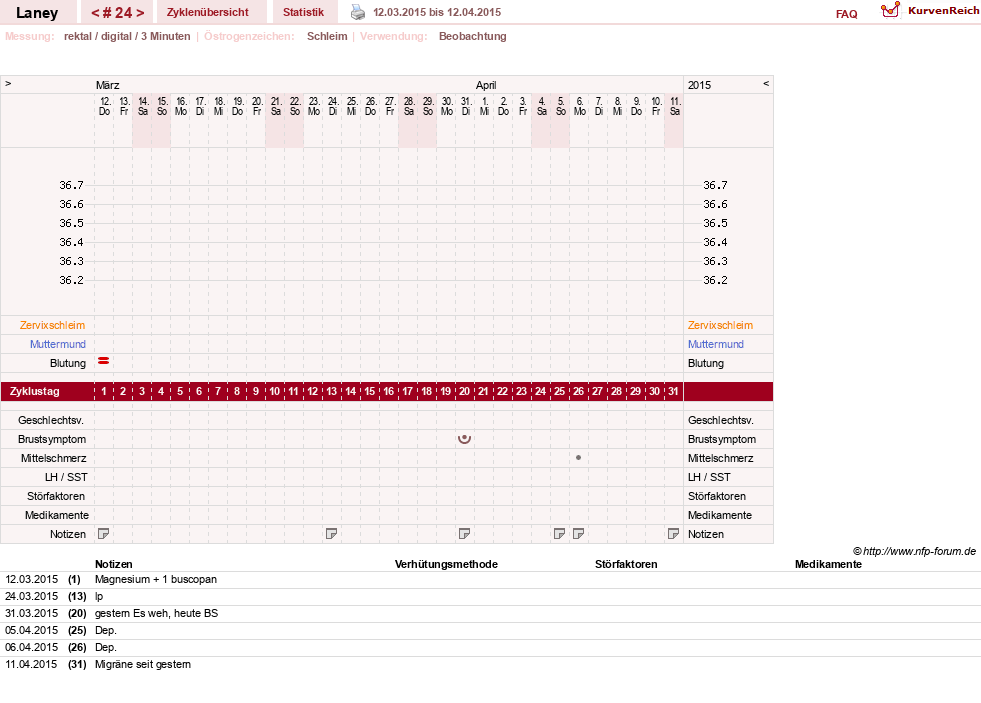Screen dimensions: 981x703
Task: Click the small arrow left of März header
Action: click(8, 83)
